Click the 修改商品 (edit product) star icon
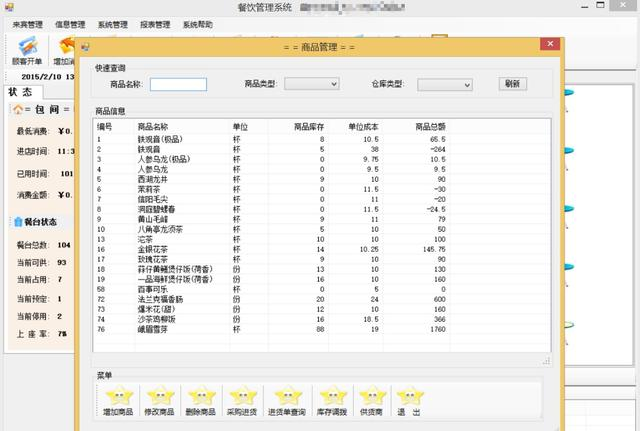Screen dimensions: 640x431 [160, 398]
